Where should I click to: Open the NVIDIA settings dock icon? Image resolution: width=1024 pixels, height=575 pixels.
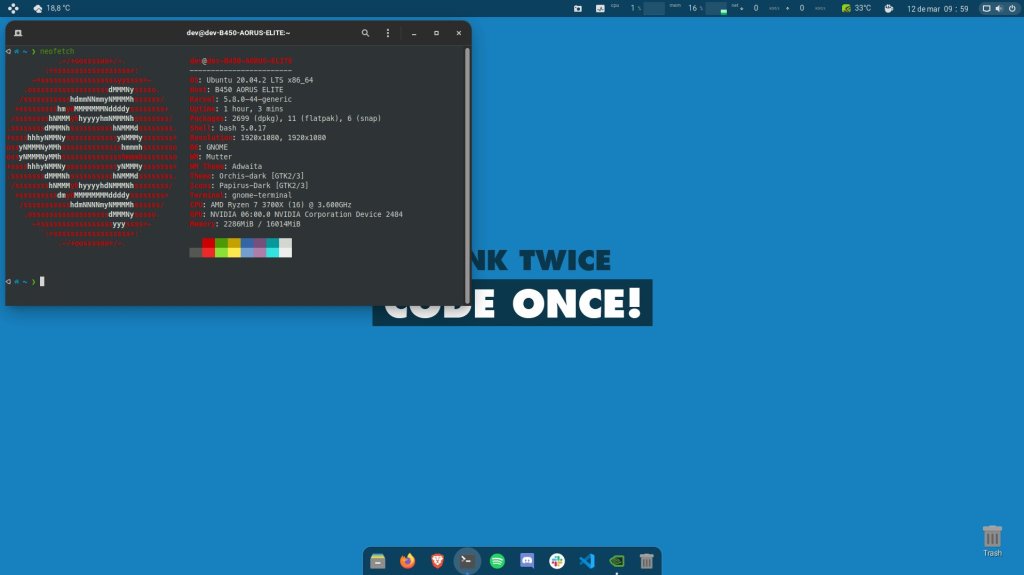pyautogui.click(x=617, y=561)
